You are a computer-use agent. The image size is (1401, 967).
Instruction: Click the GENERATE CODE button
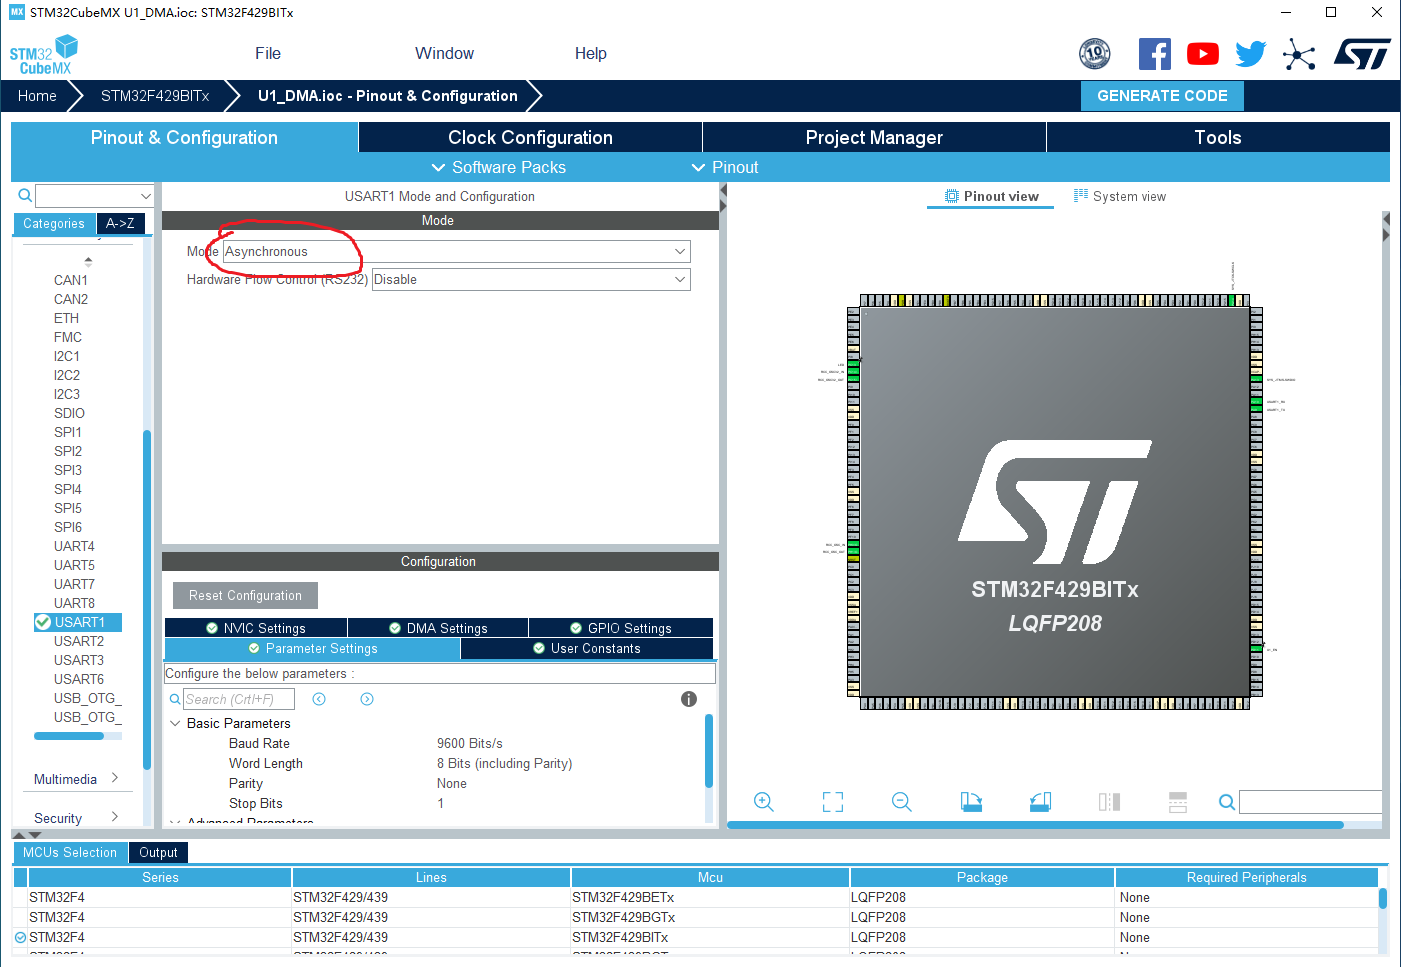1162,95
